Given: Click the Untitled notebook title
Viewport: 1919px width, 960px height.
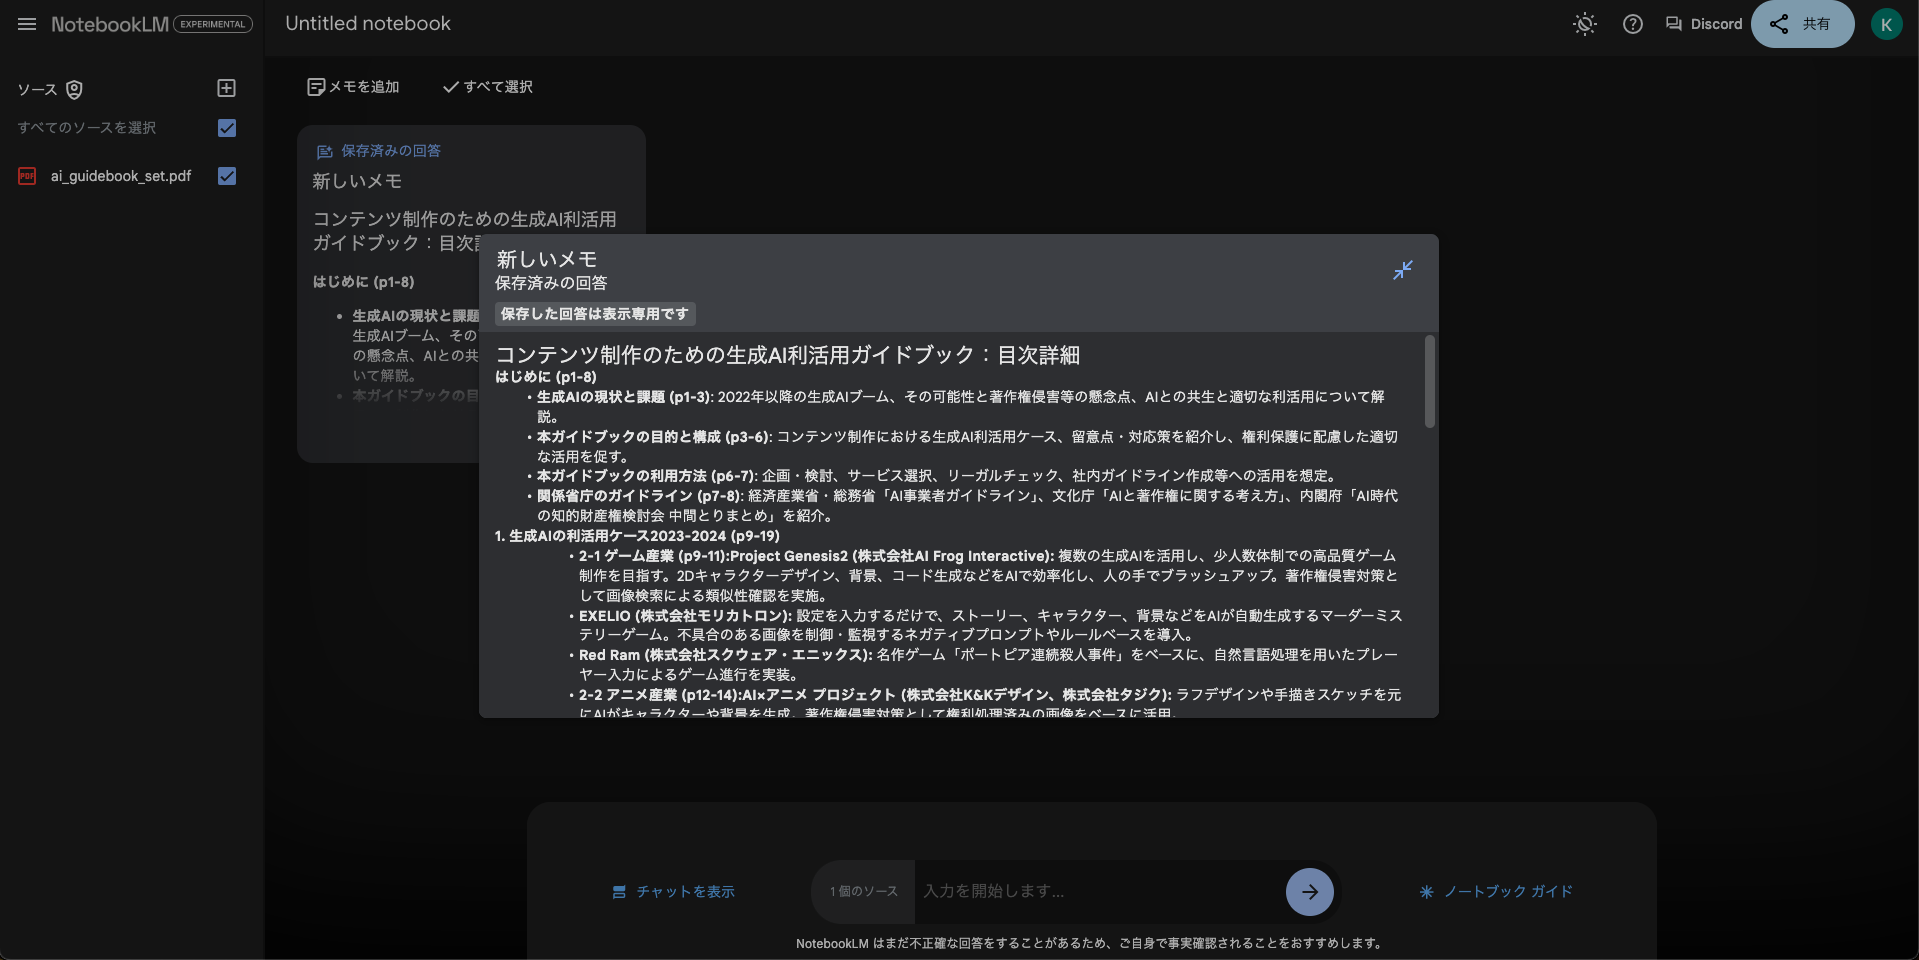Looking at the screenshot, I should 368,23.
